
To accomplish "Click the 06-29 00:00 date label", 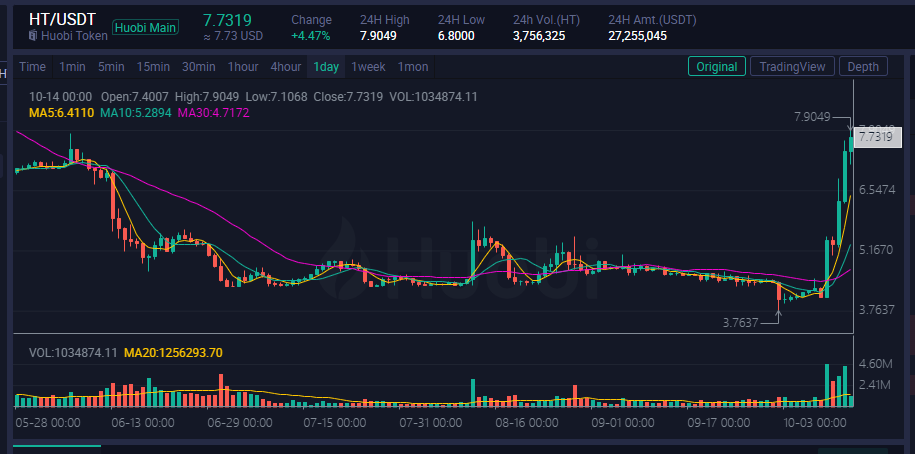I will tap(240, 422).
